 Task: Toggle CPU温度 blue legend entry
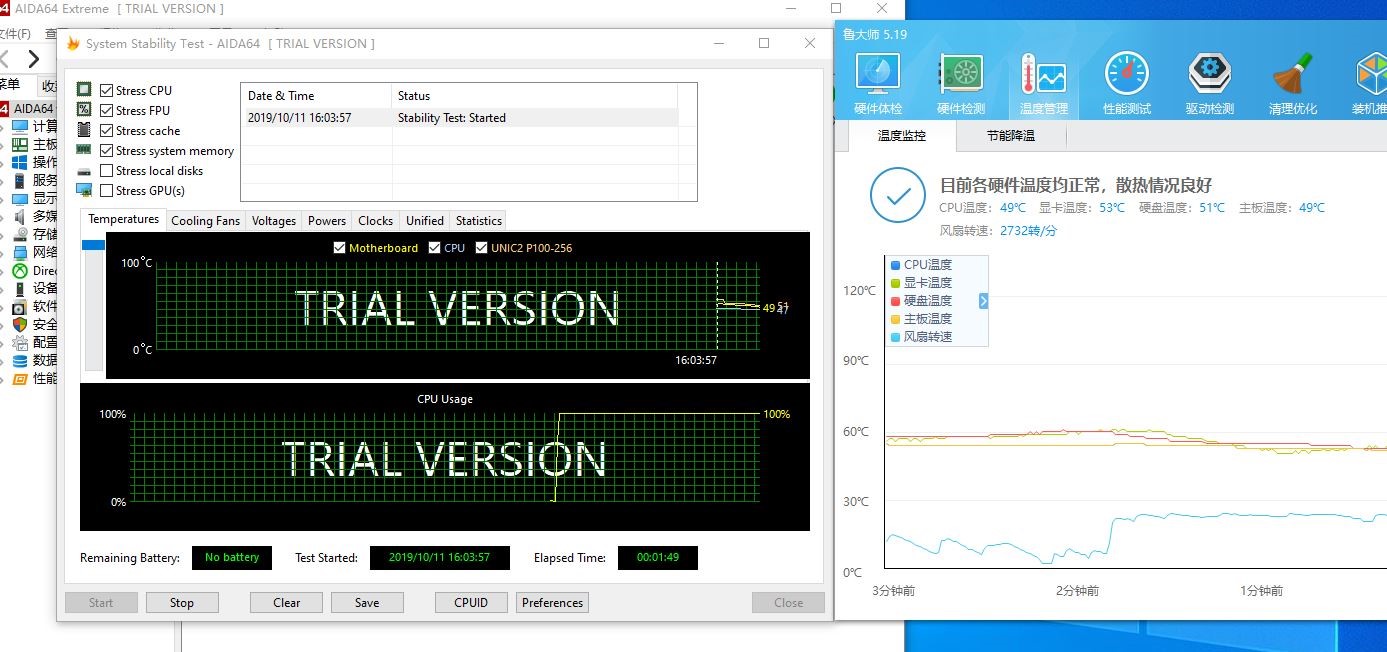tap(921, 265)
